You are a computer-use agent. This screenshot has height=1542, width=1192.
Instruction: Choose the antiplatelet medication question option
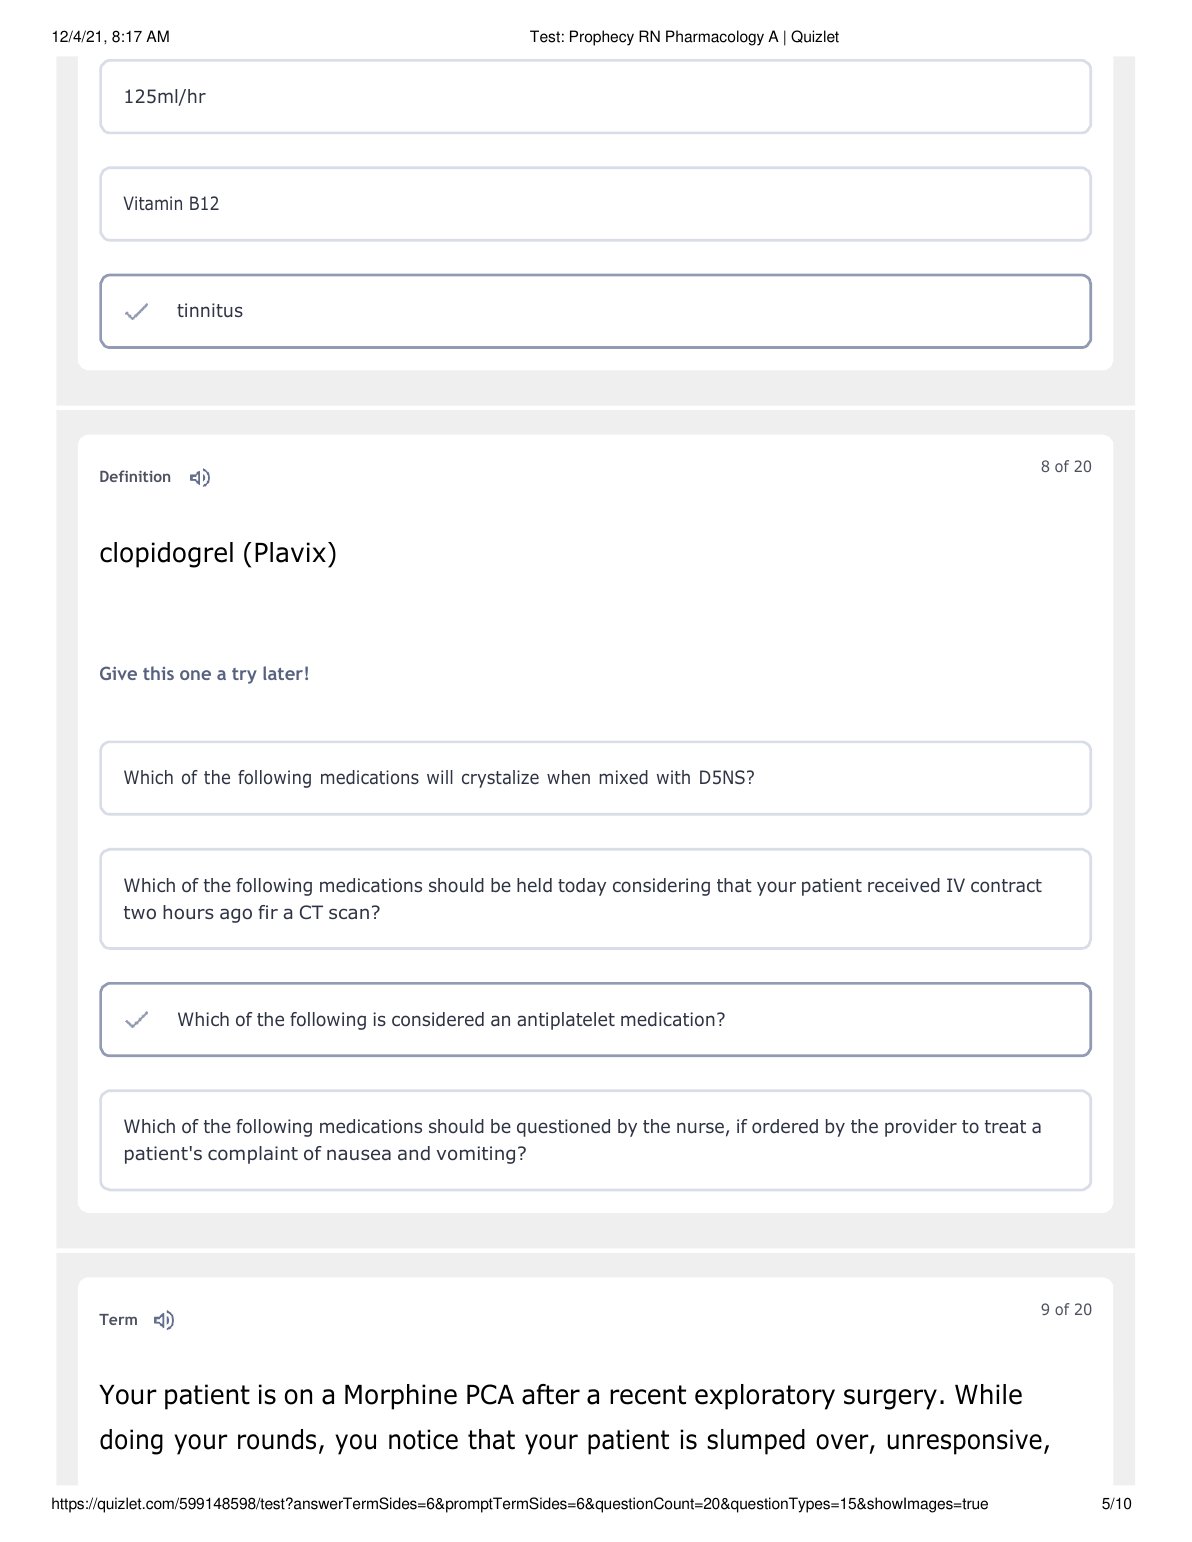(x=595, y=1020)
